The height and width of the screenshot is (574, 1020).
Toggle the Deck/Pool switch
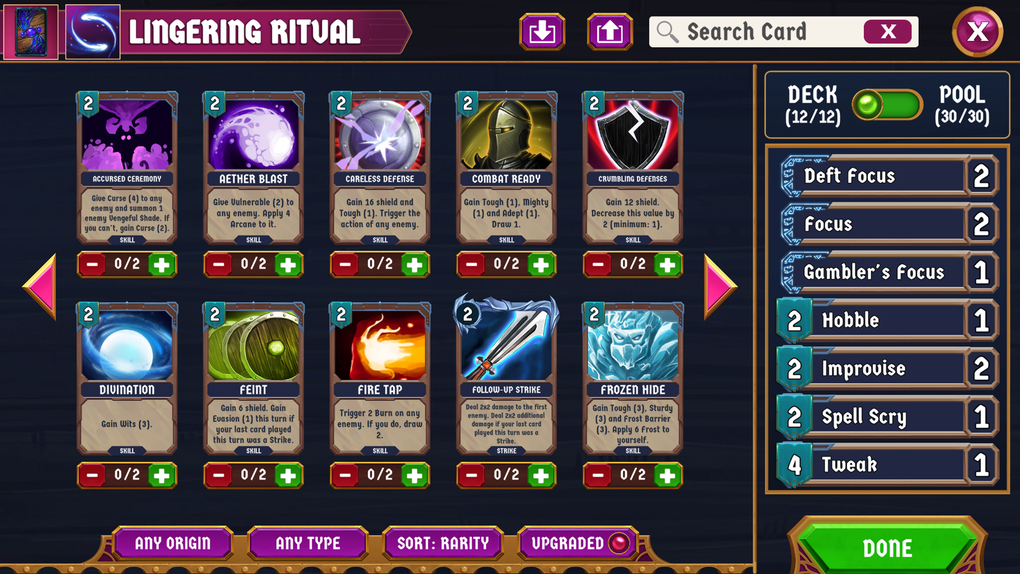click(x=887, y=105)
